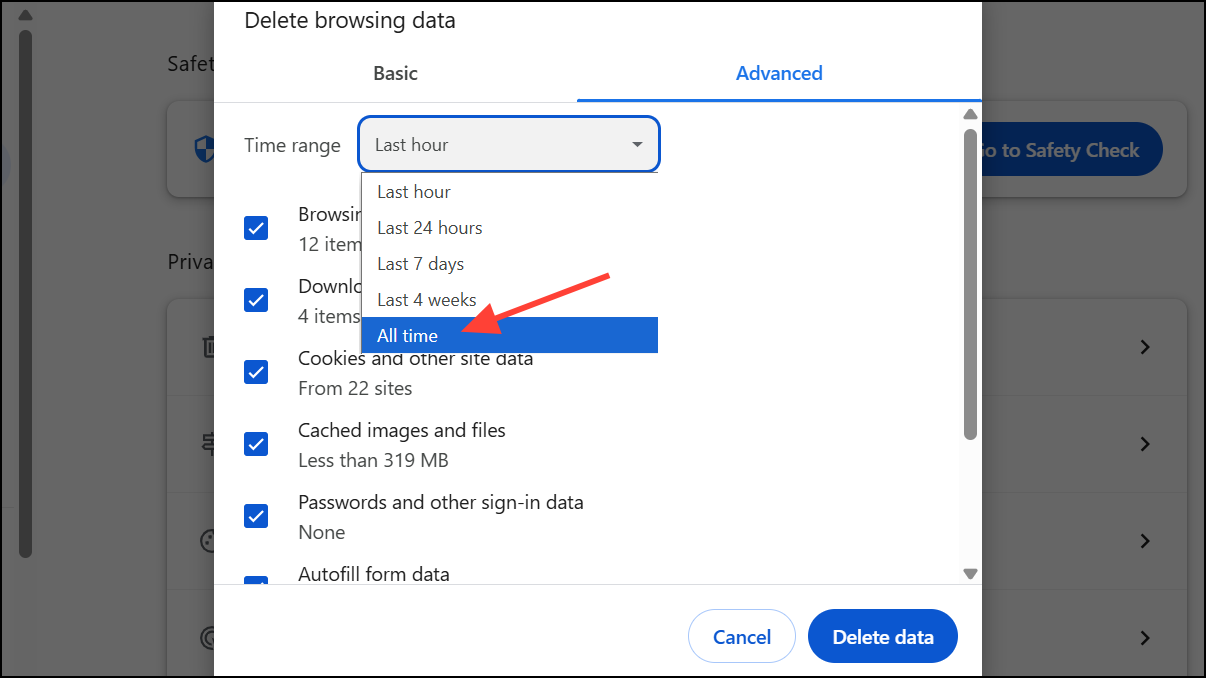
Task: Click the Go to Safety Check button
Action: [1066, 149]
